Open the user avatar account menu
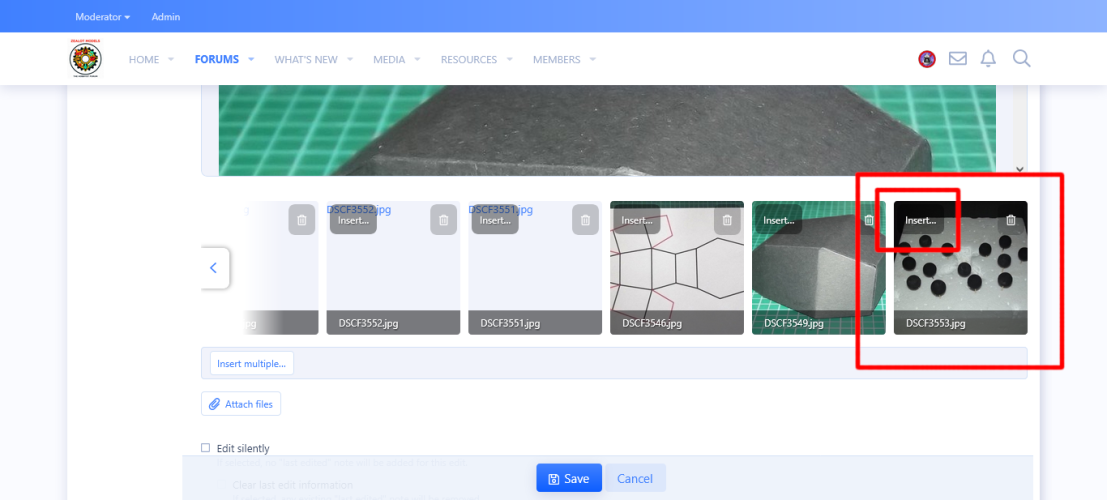This screenshot has height=500, width=1107. pyautogui.click(x=927, y=59)
